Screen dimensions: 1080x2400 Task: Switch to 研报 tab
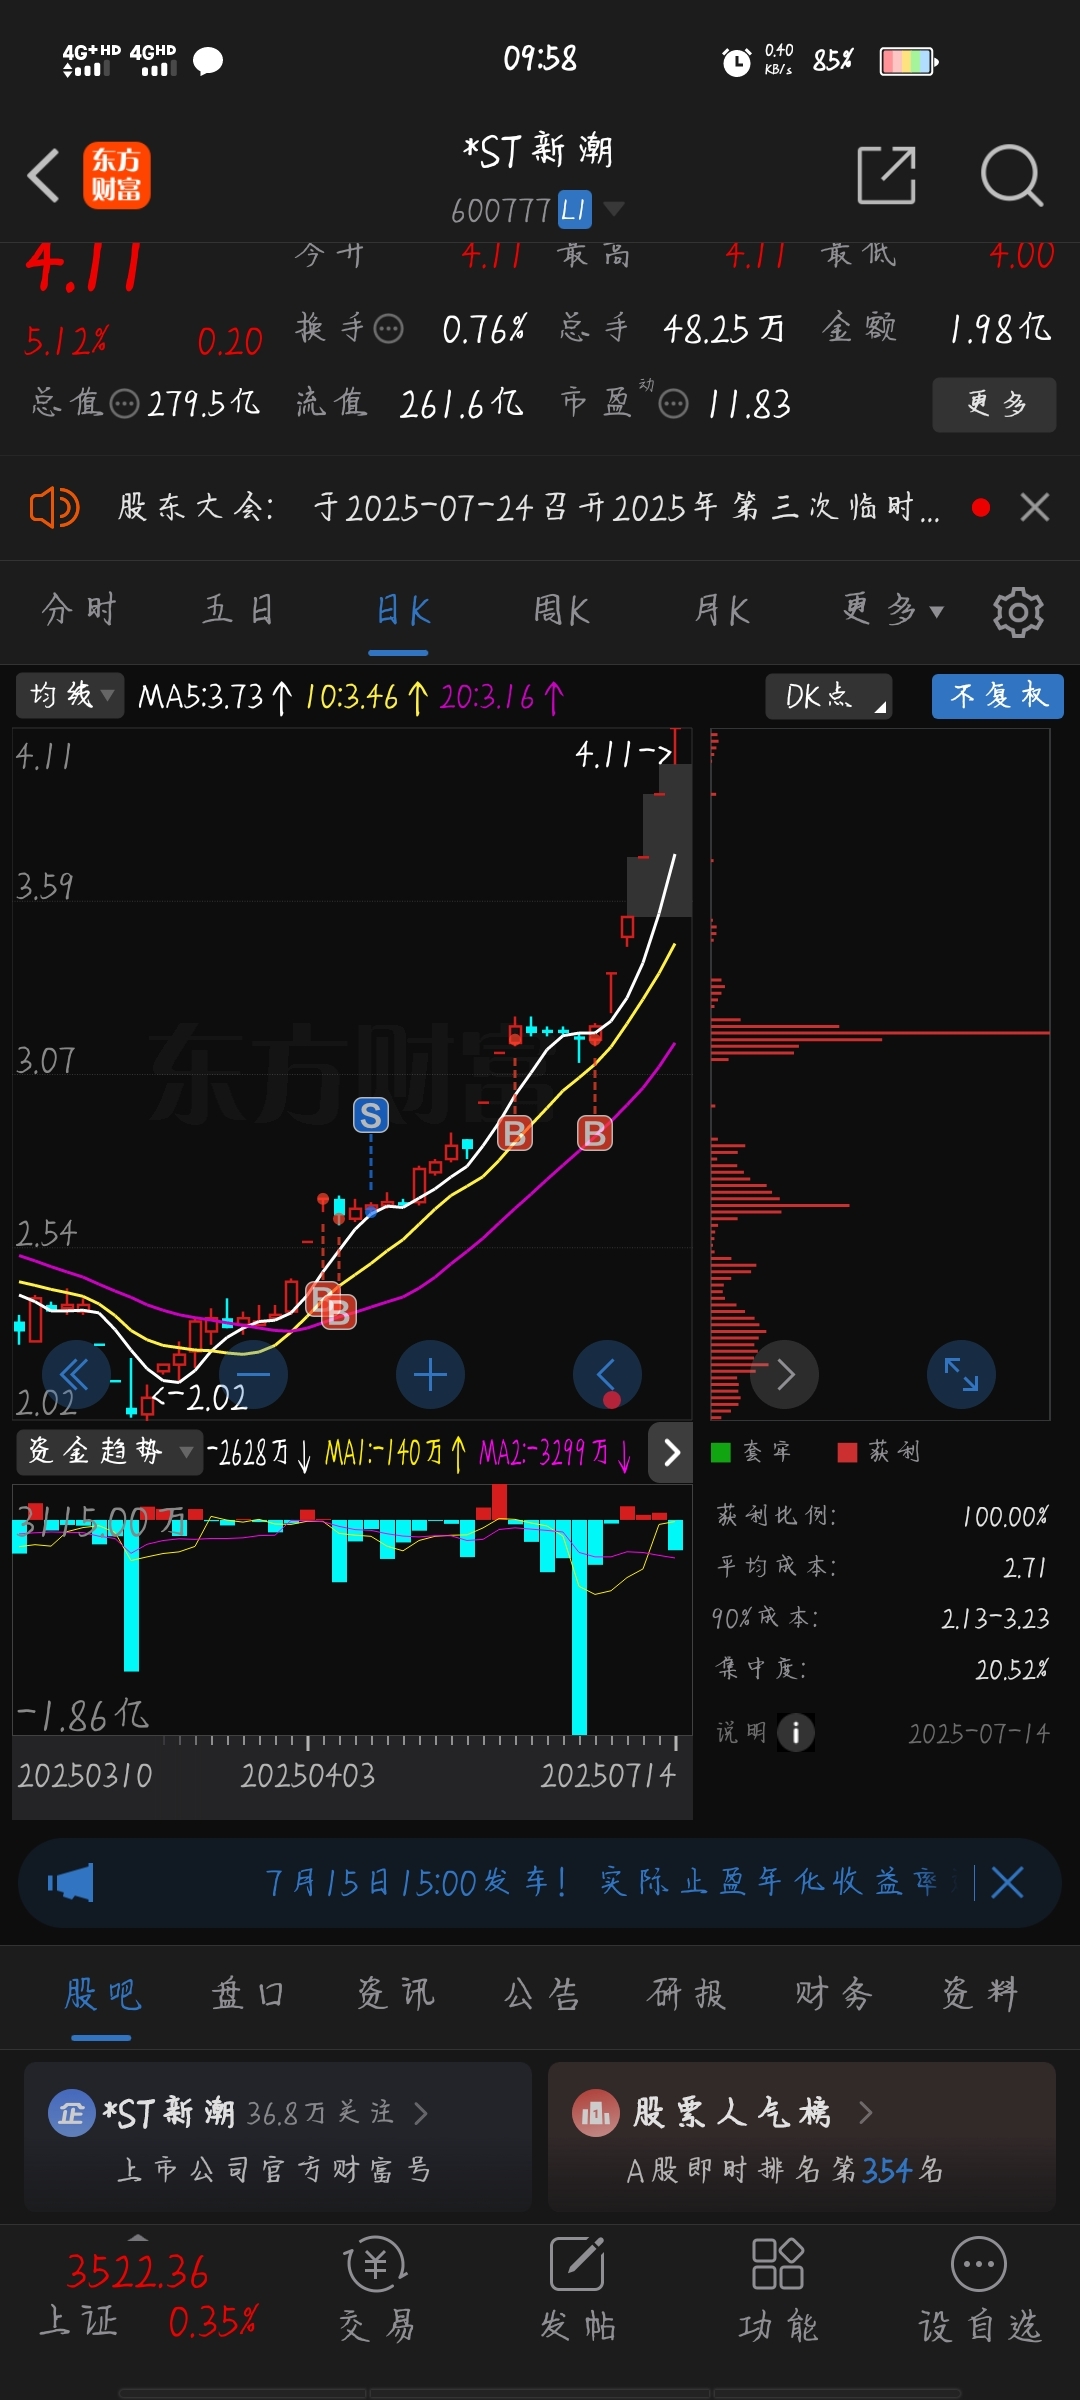coord(686,1994)
